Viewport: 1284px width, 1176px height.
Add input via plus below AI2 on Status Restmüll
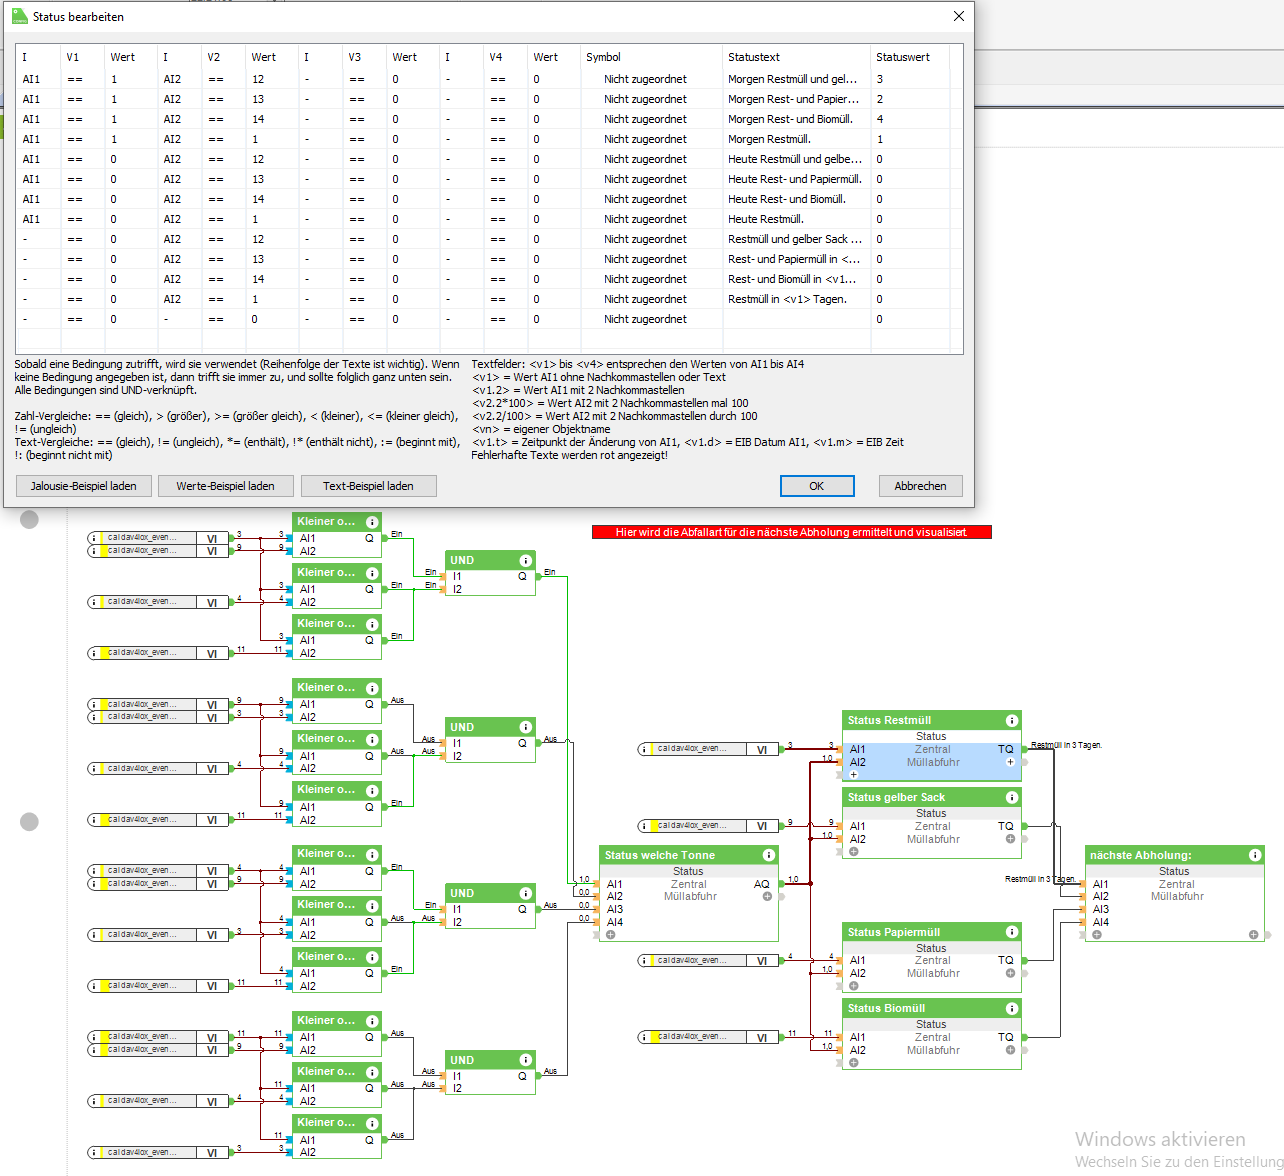point(854,775)
